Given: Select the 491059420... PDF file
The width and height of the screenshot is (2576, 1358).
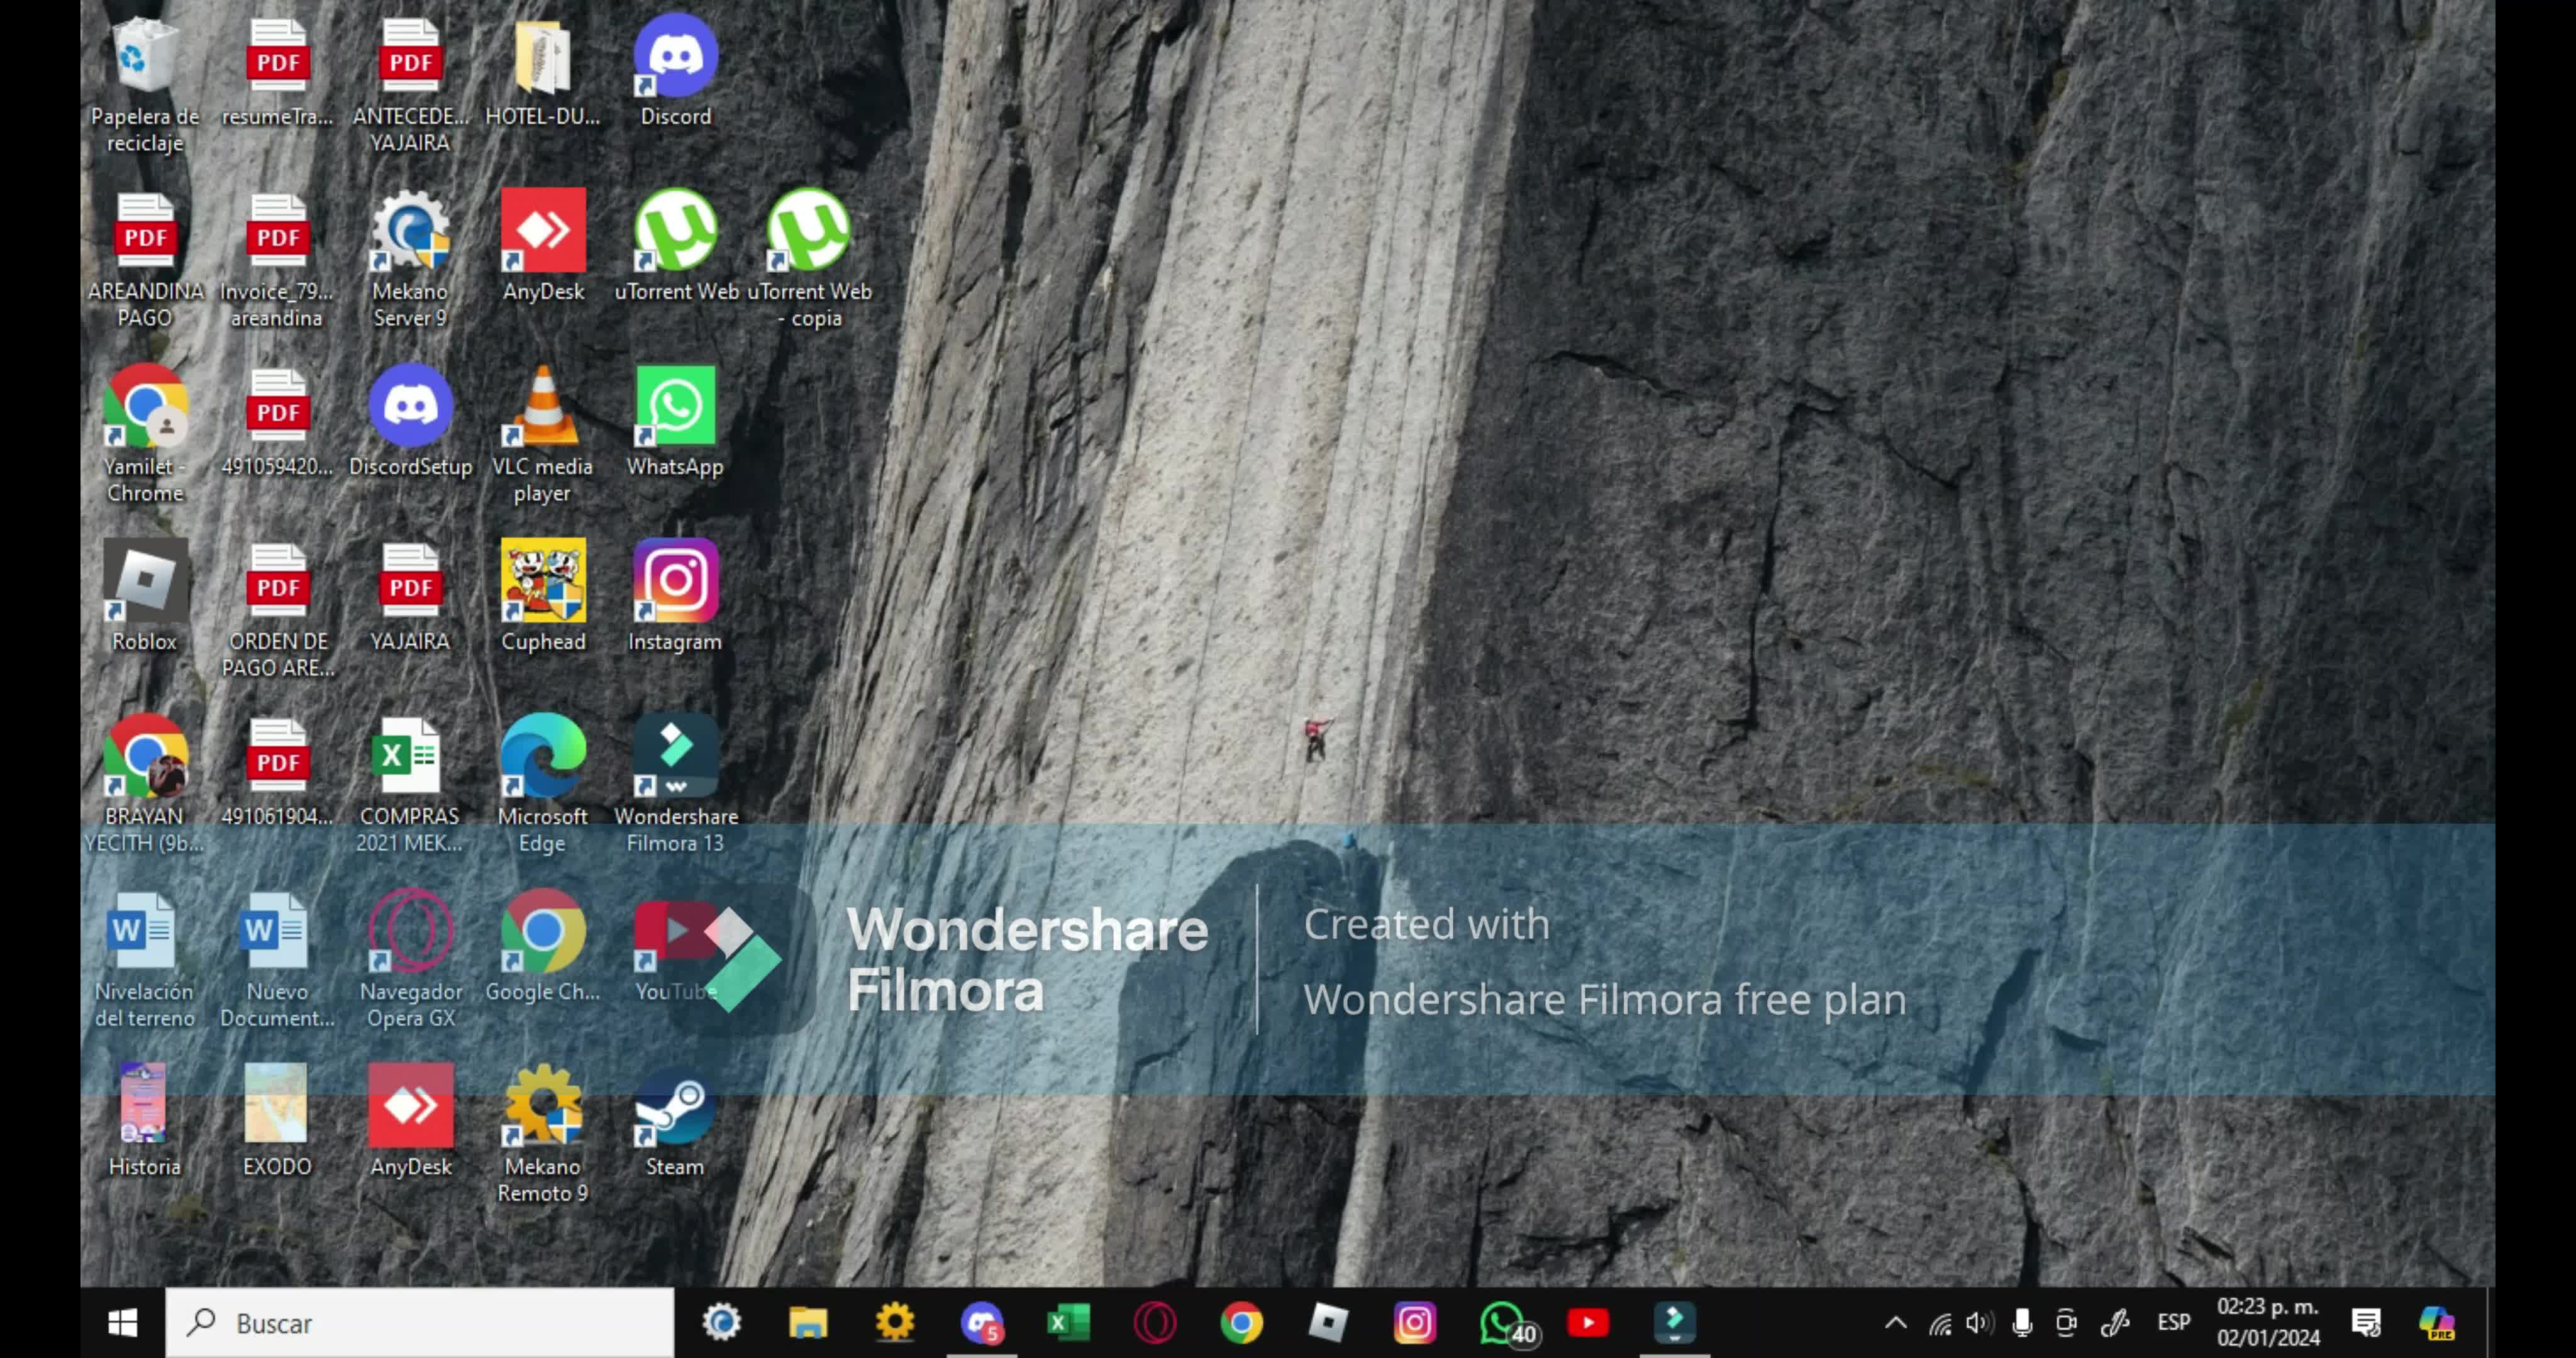Looking at the screenshot, I should [277, 422].
